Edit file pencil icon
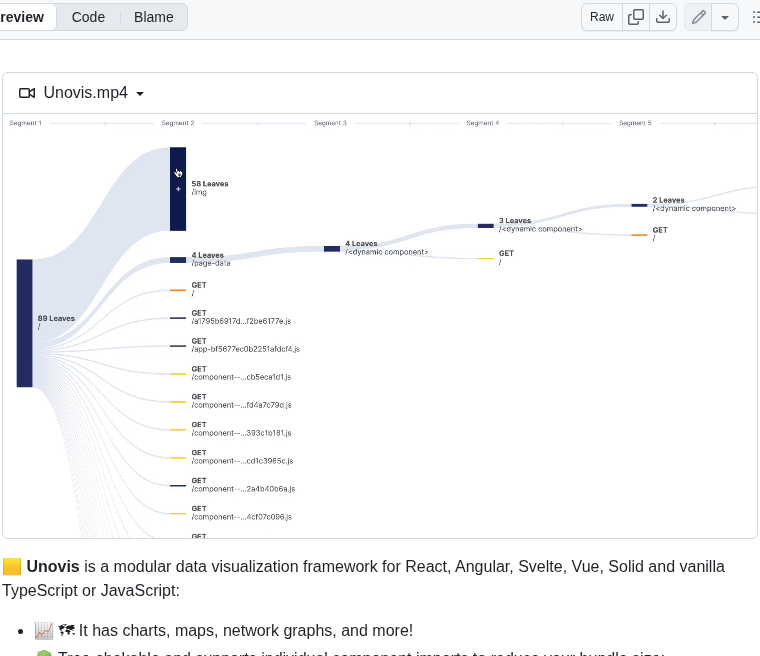Screen dimensions: 760x656 click(x=698, y=17)
